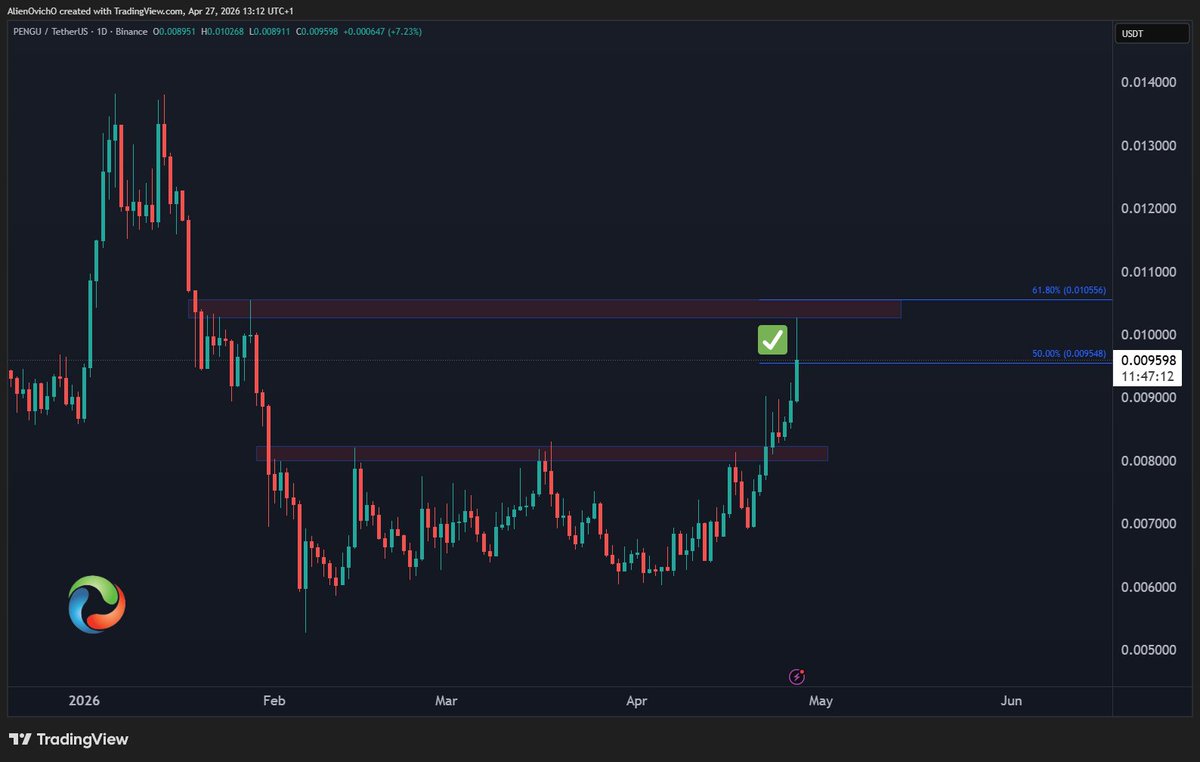1200x762 pixels.
Task: Click the Feb label on time axis
Action: [x=273, y=701]
